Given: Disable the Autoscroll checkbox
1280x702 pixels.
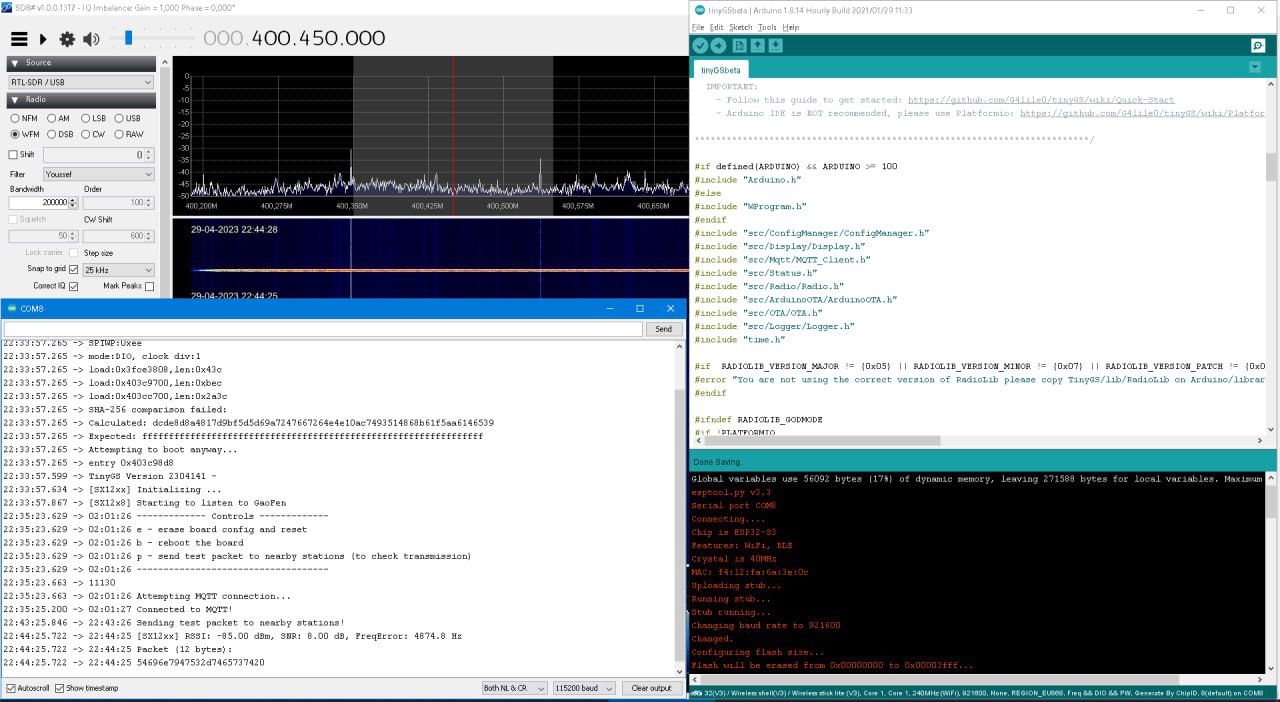Looking at the screenshot, I should 11,688.
